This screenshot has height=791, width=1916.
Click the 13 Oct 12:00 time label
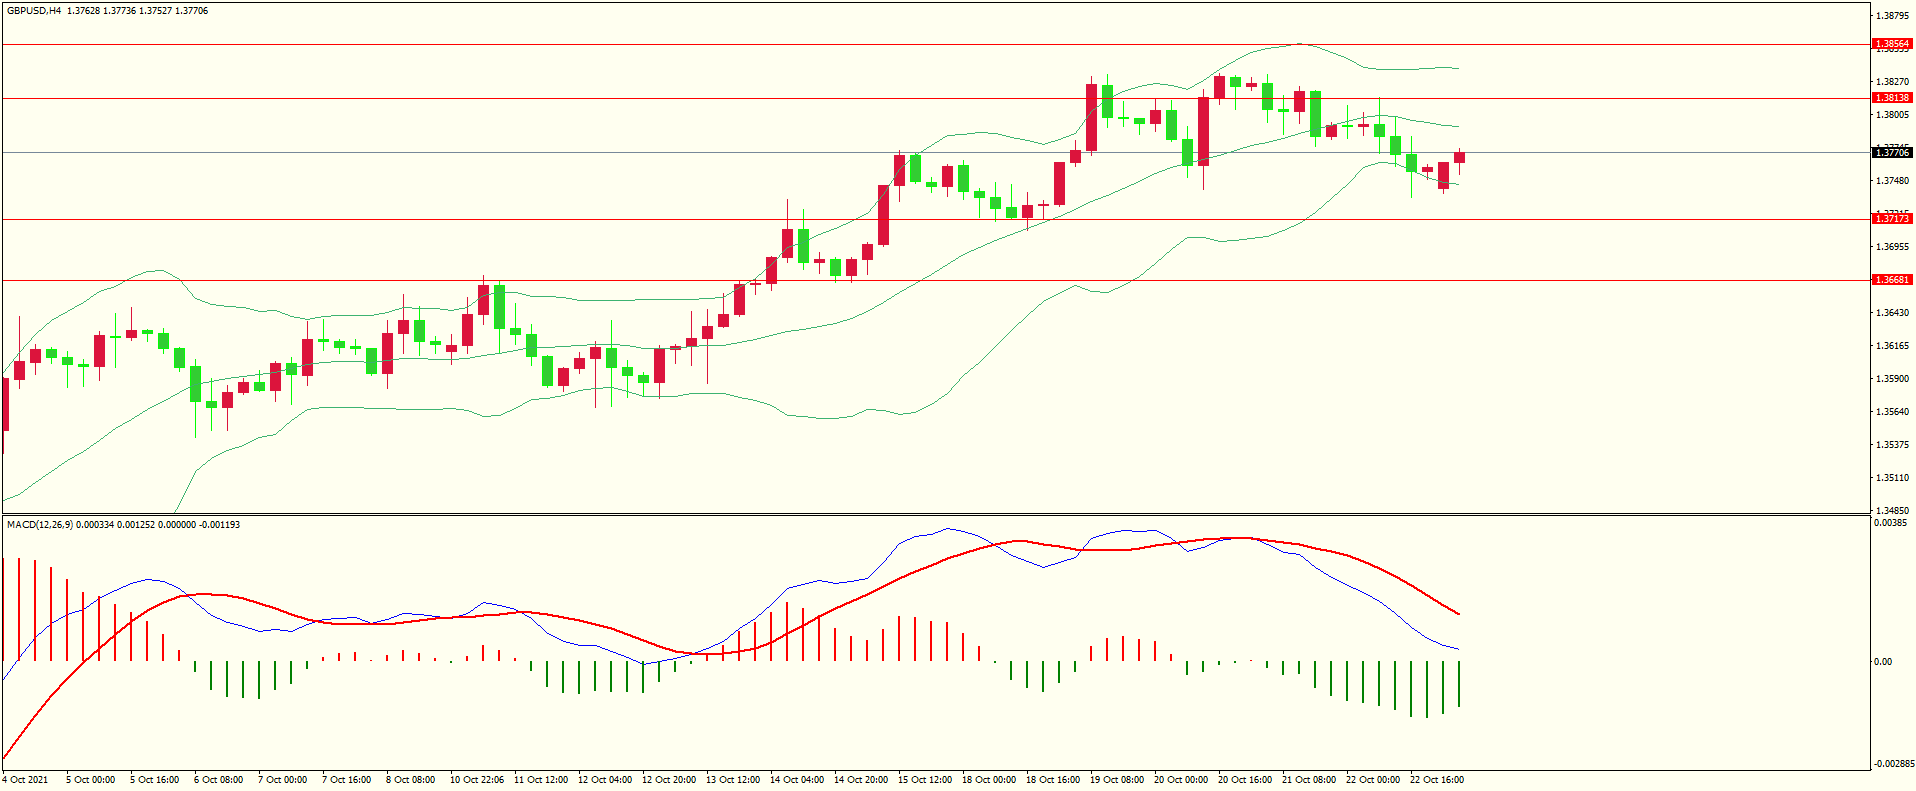[733, 780]
